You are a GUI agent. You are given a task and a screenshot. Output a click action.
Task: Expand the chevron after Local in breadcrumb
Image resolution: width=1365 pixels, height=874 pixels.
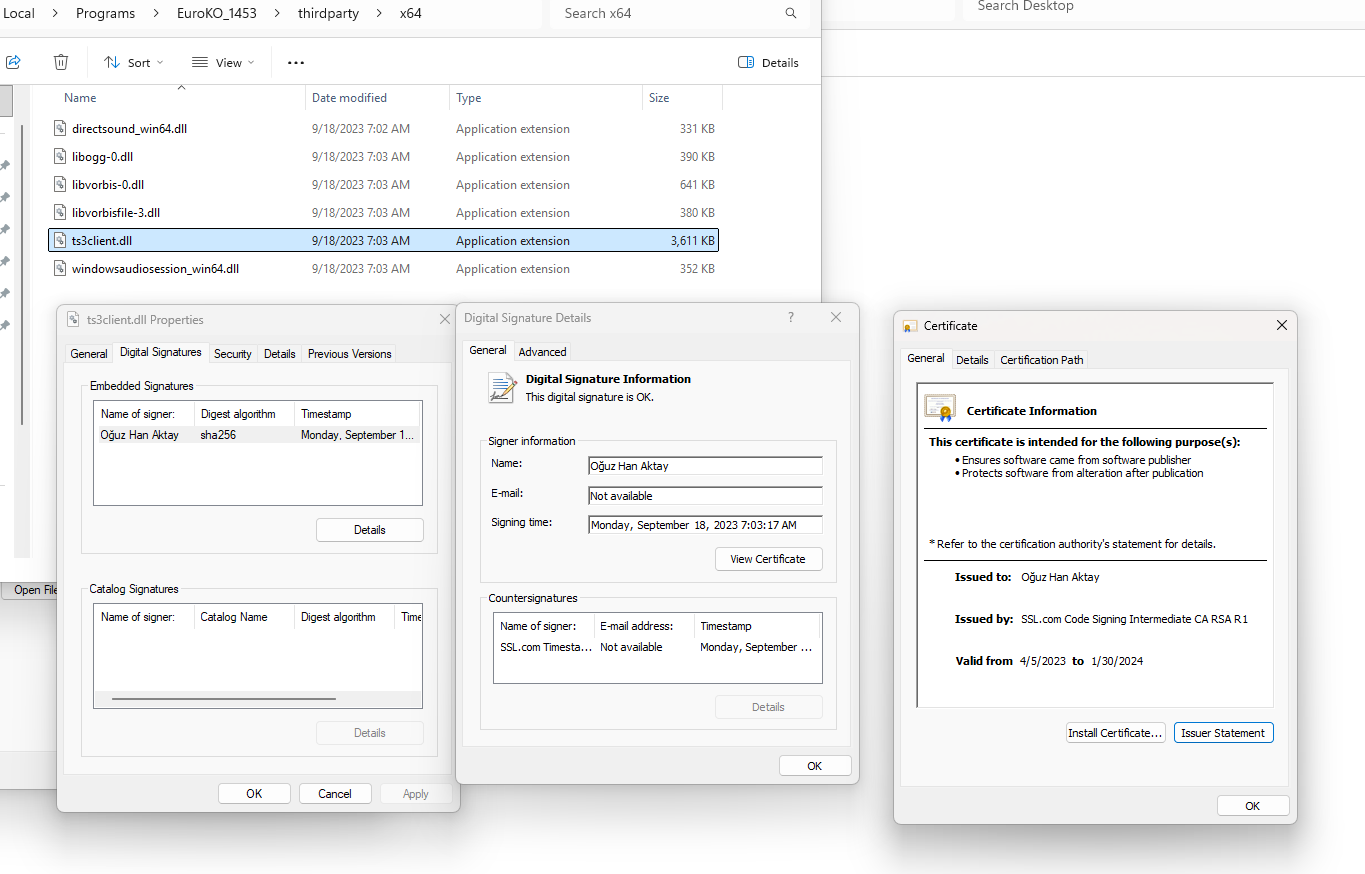click(56, 13)
